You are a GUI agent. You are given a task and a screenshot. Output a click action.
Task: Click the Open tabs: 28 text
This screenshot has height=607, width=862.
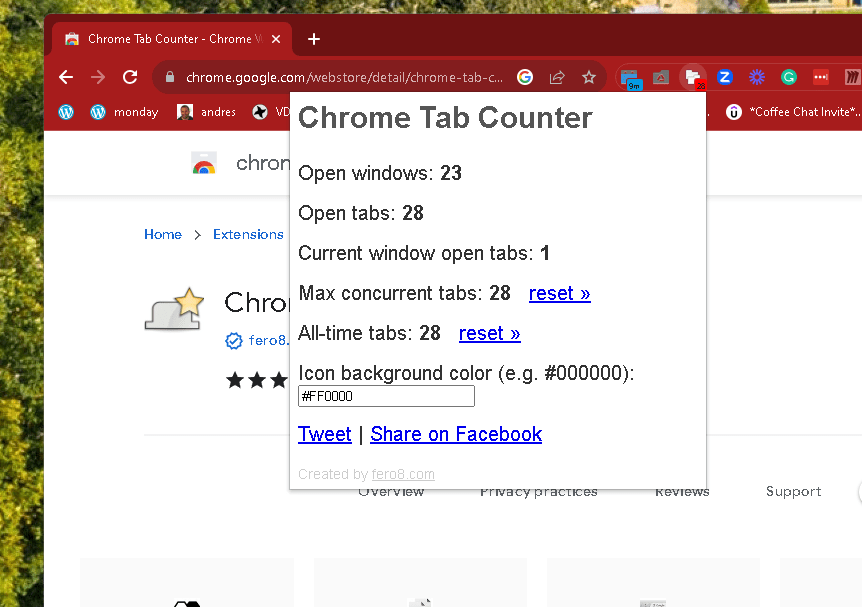[x=361, y=213]
